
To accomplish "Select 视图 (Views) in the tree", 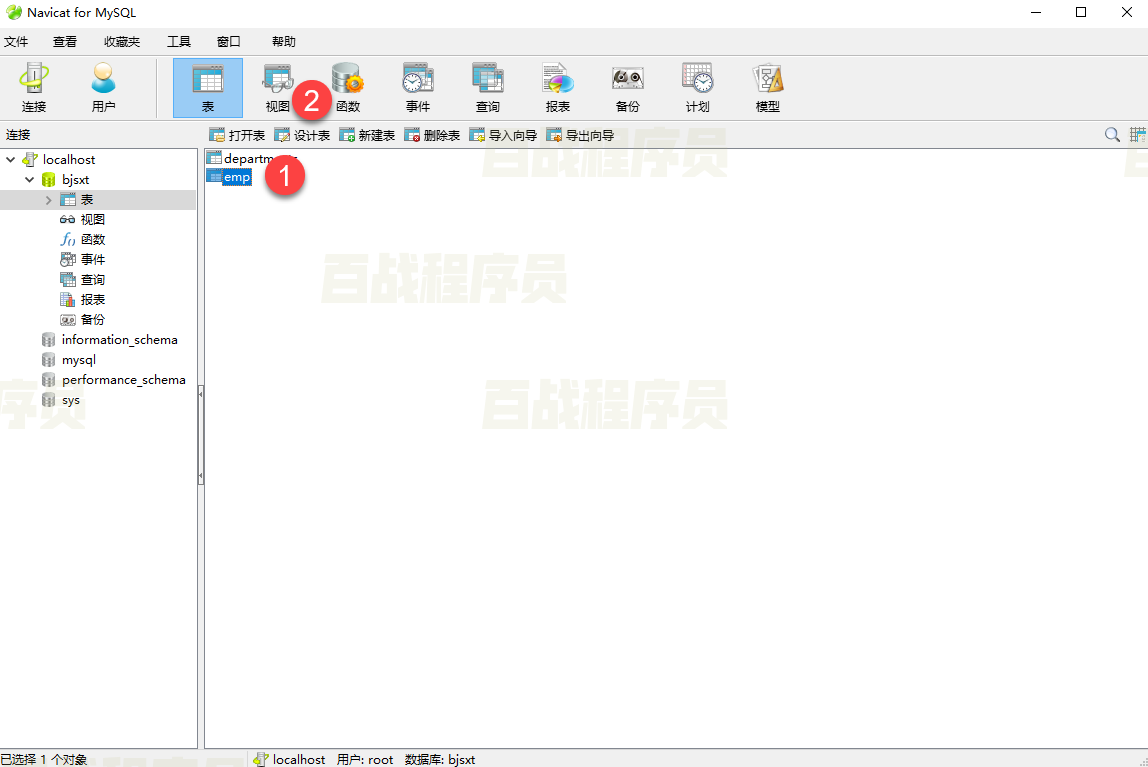I will (x=92, y=220).
